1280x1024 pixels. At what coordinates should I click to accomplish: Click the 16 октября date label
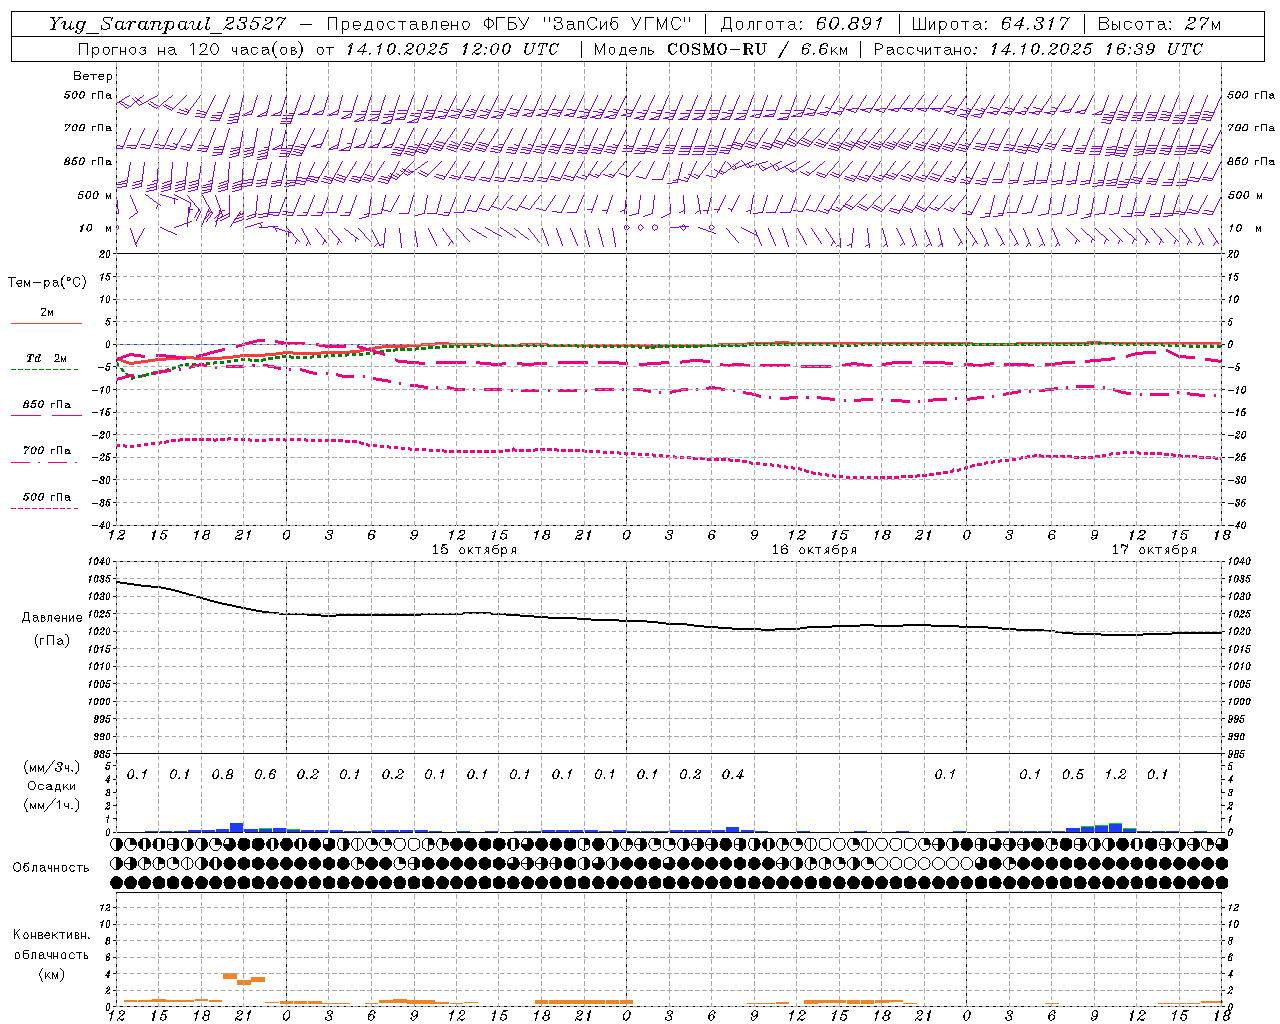click(x=814, y=550)
